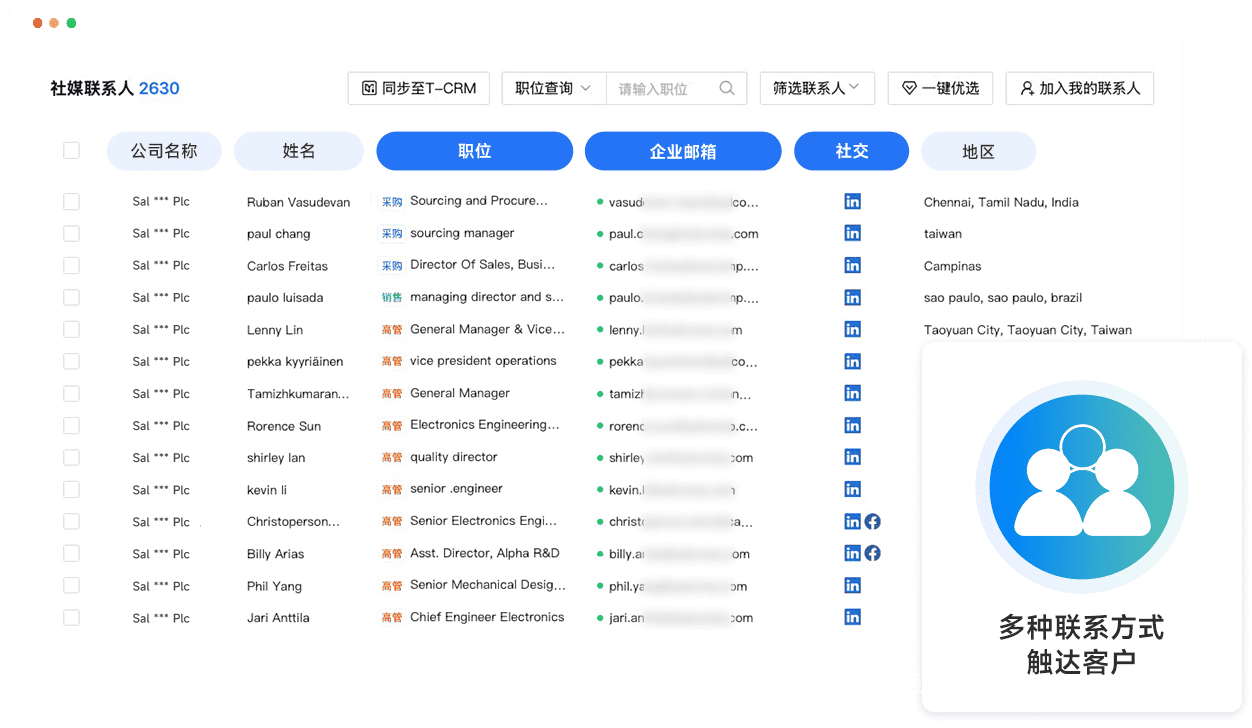Open Jari Anttila's LinkedIn icon
Image resolution: width=1252 pixels, height=728 pixels.
tap(852, 617)
